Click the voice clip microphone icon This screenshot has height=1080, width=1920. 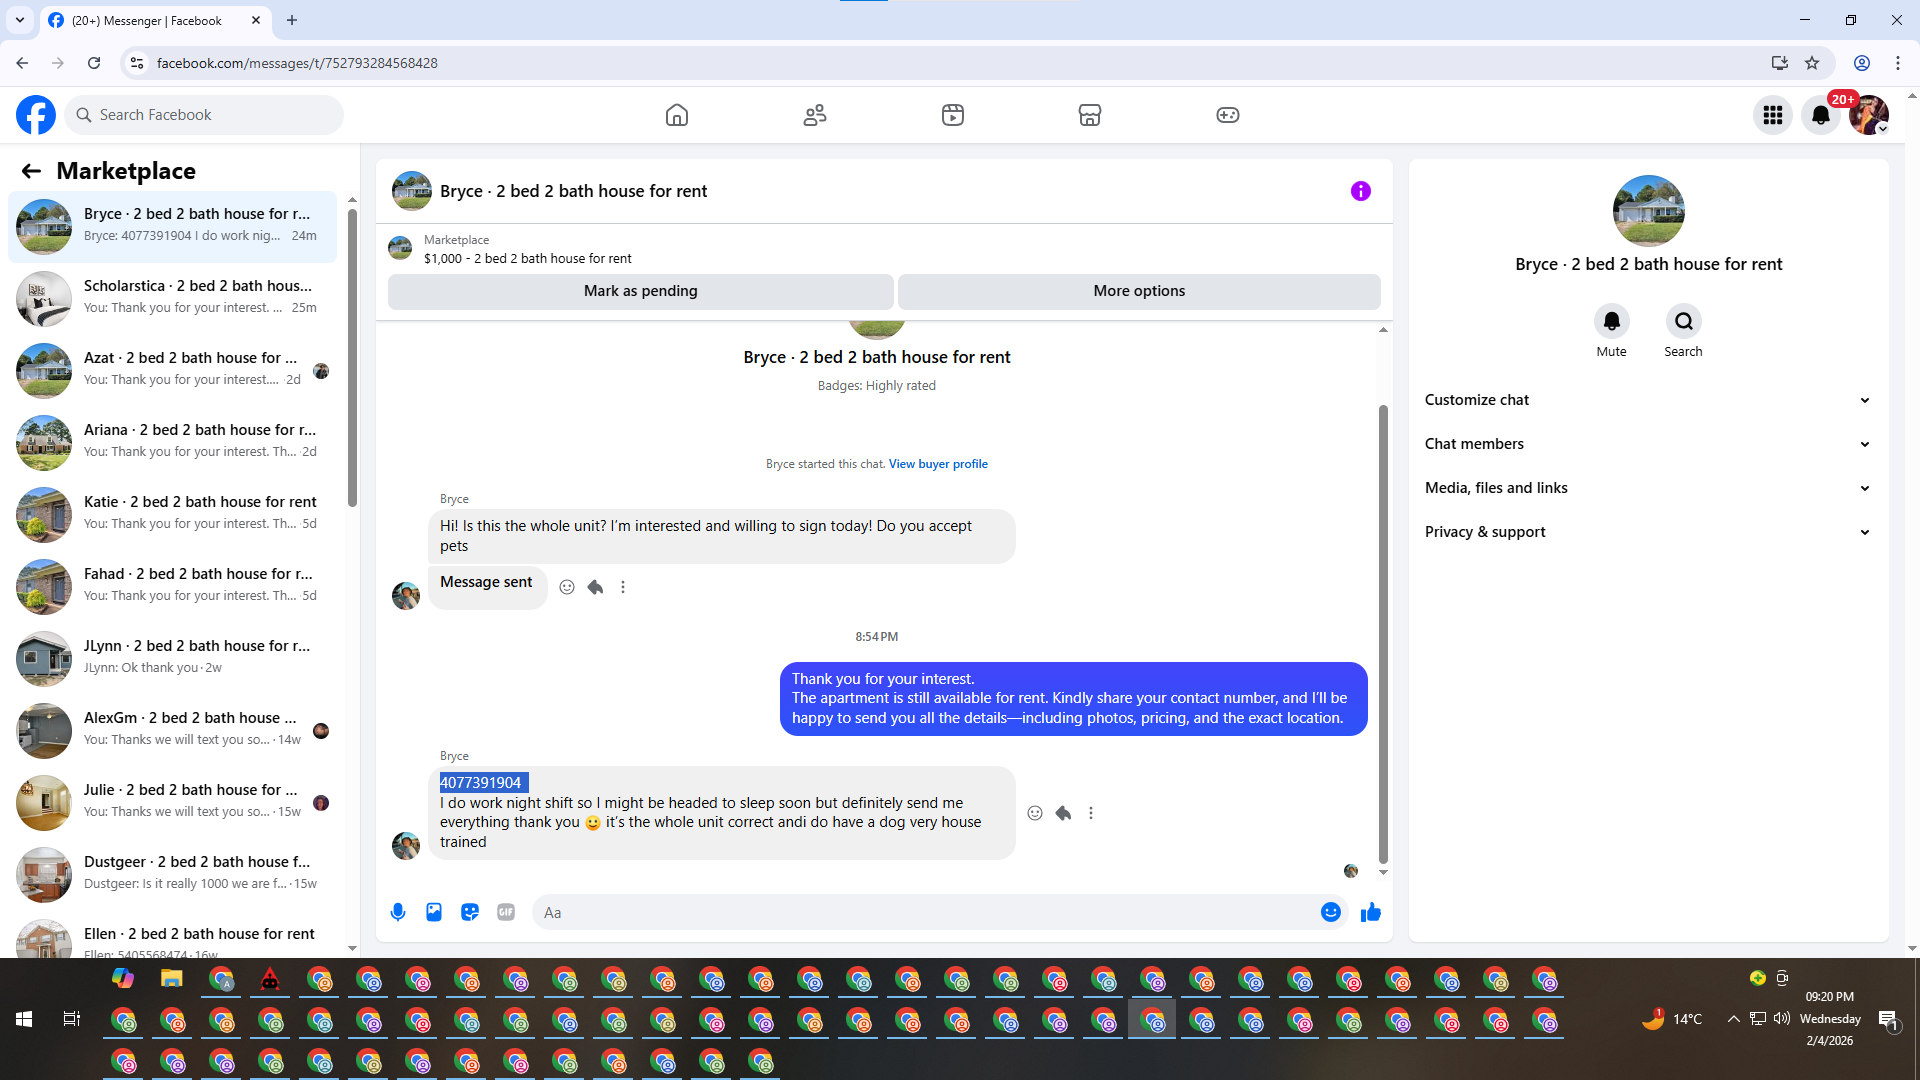point(398,912)
